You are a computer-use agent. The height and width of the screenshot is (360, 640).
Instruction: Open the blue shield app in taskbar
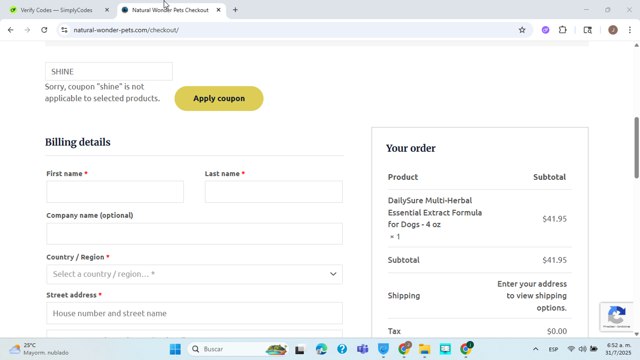[x=383, y=349]
